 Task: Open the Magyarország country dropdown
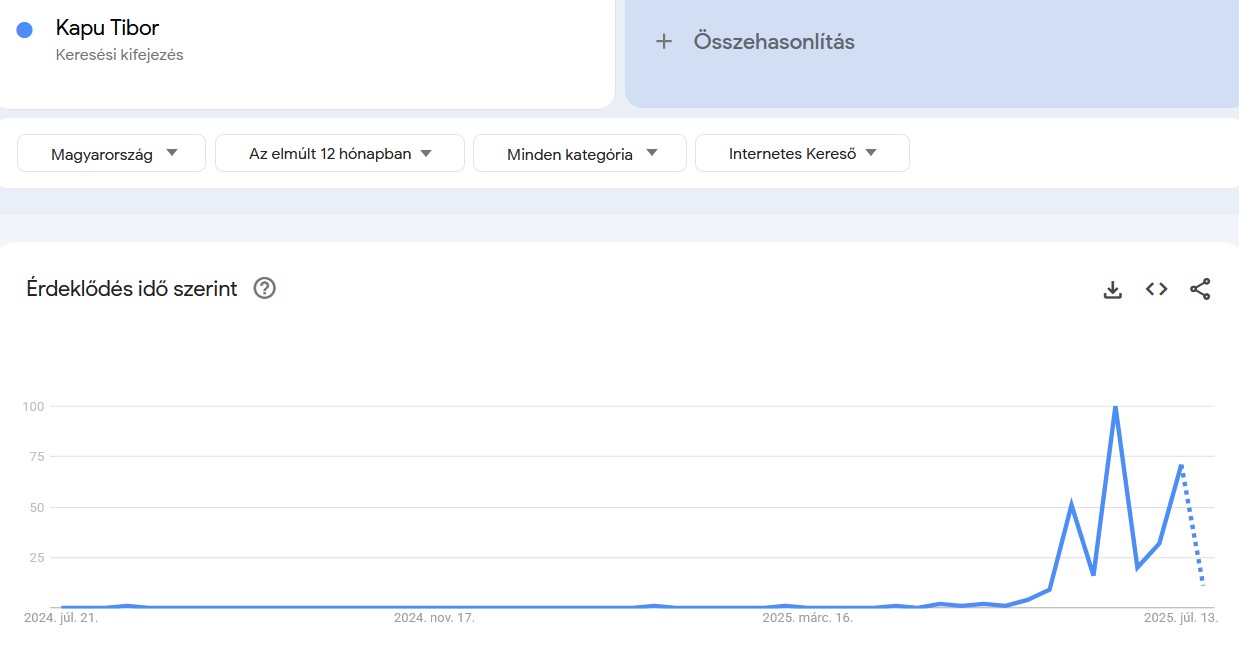pos(111,153)
